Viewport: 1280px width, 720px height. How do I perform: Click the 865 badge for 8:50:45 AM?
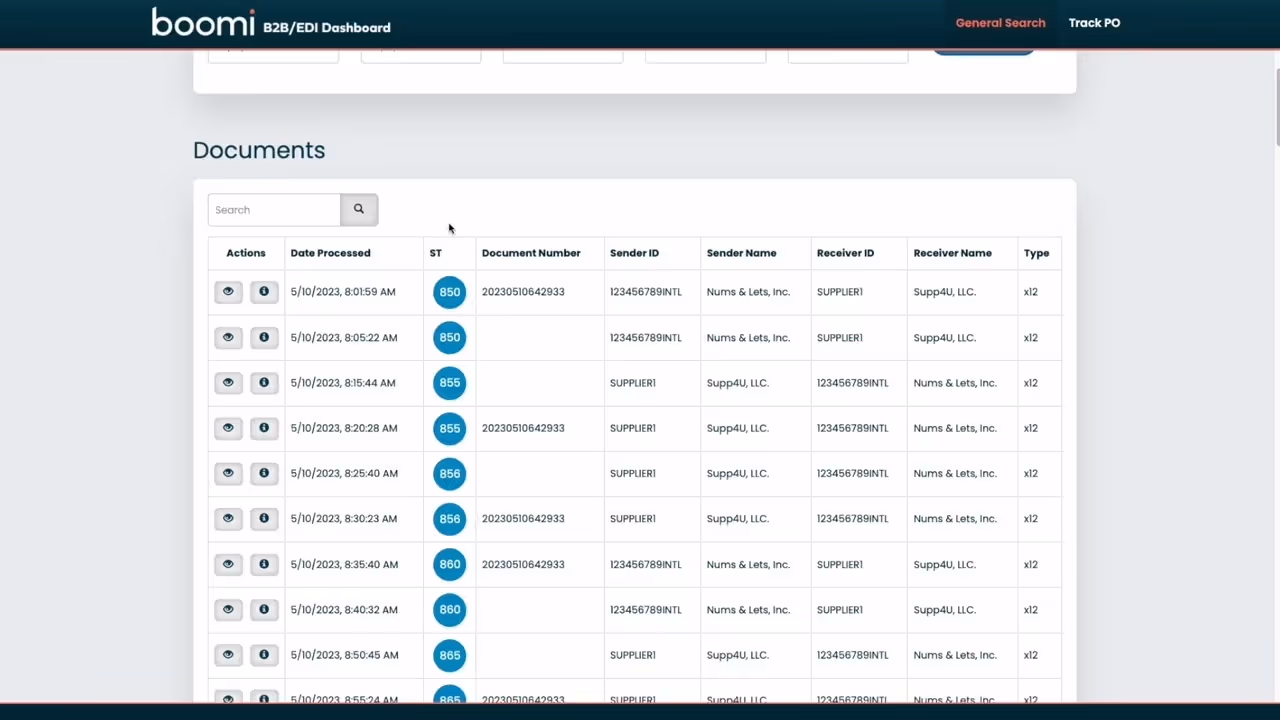coord(450,655)
